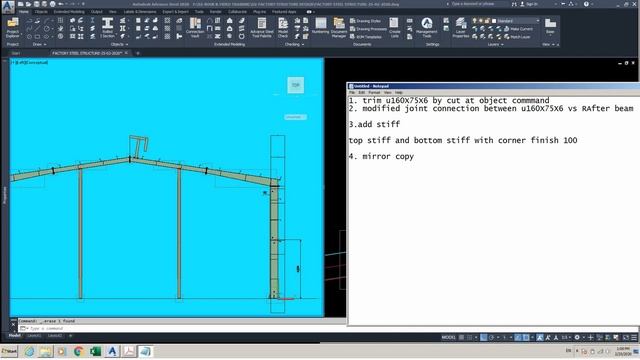The height and width of the screenshot is (360, 640).
Task: Open the PDF reader from the taskbar
Action: [x=129, y=351]
